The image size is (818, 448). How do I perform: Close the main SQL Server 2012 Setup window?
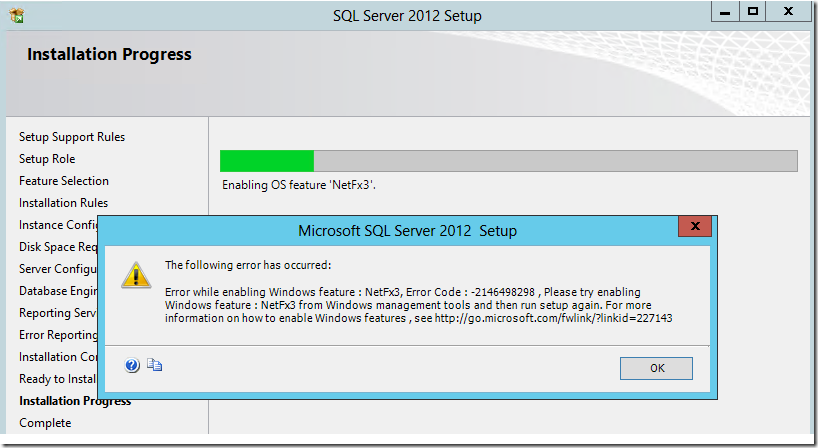click(788, 11)
